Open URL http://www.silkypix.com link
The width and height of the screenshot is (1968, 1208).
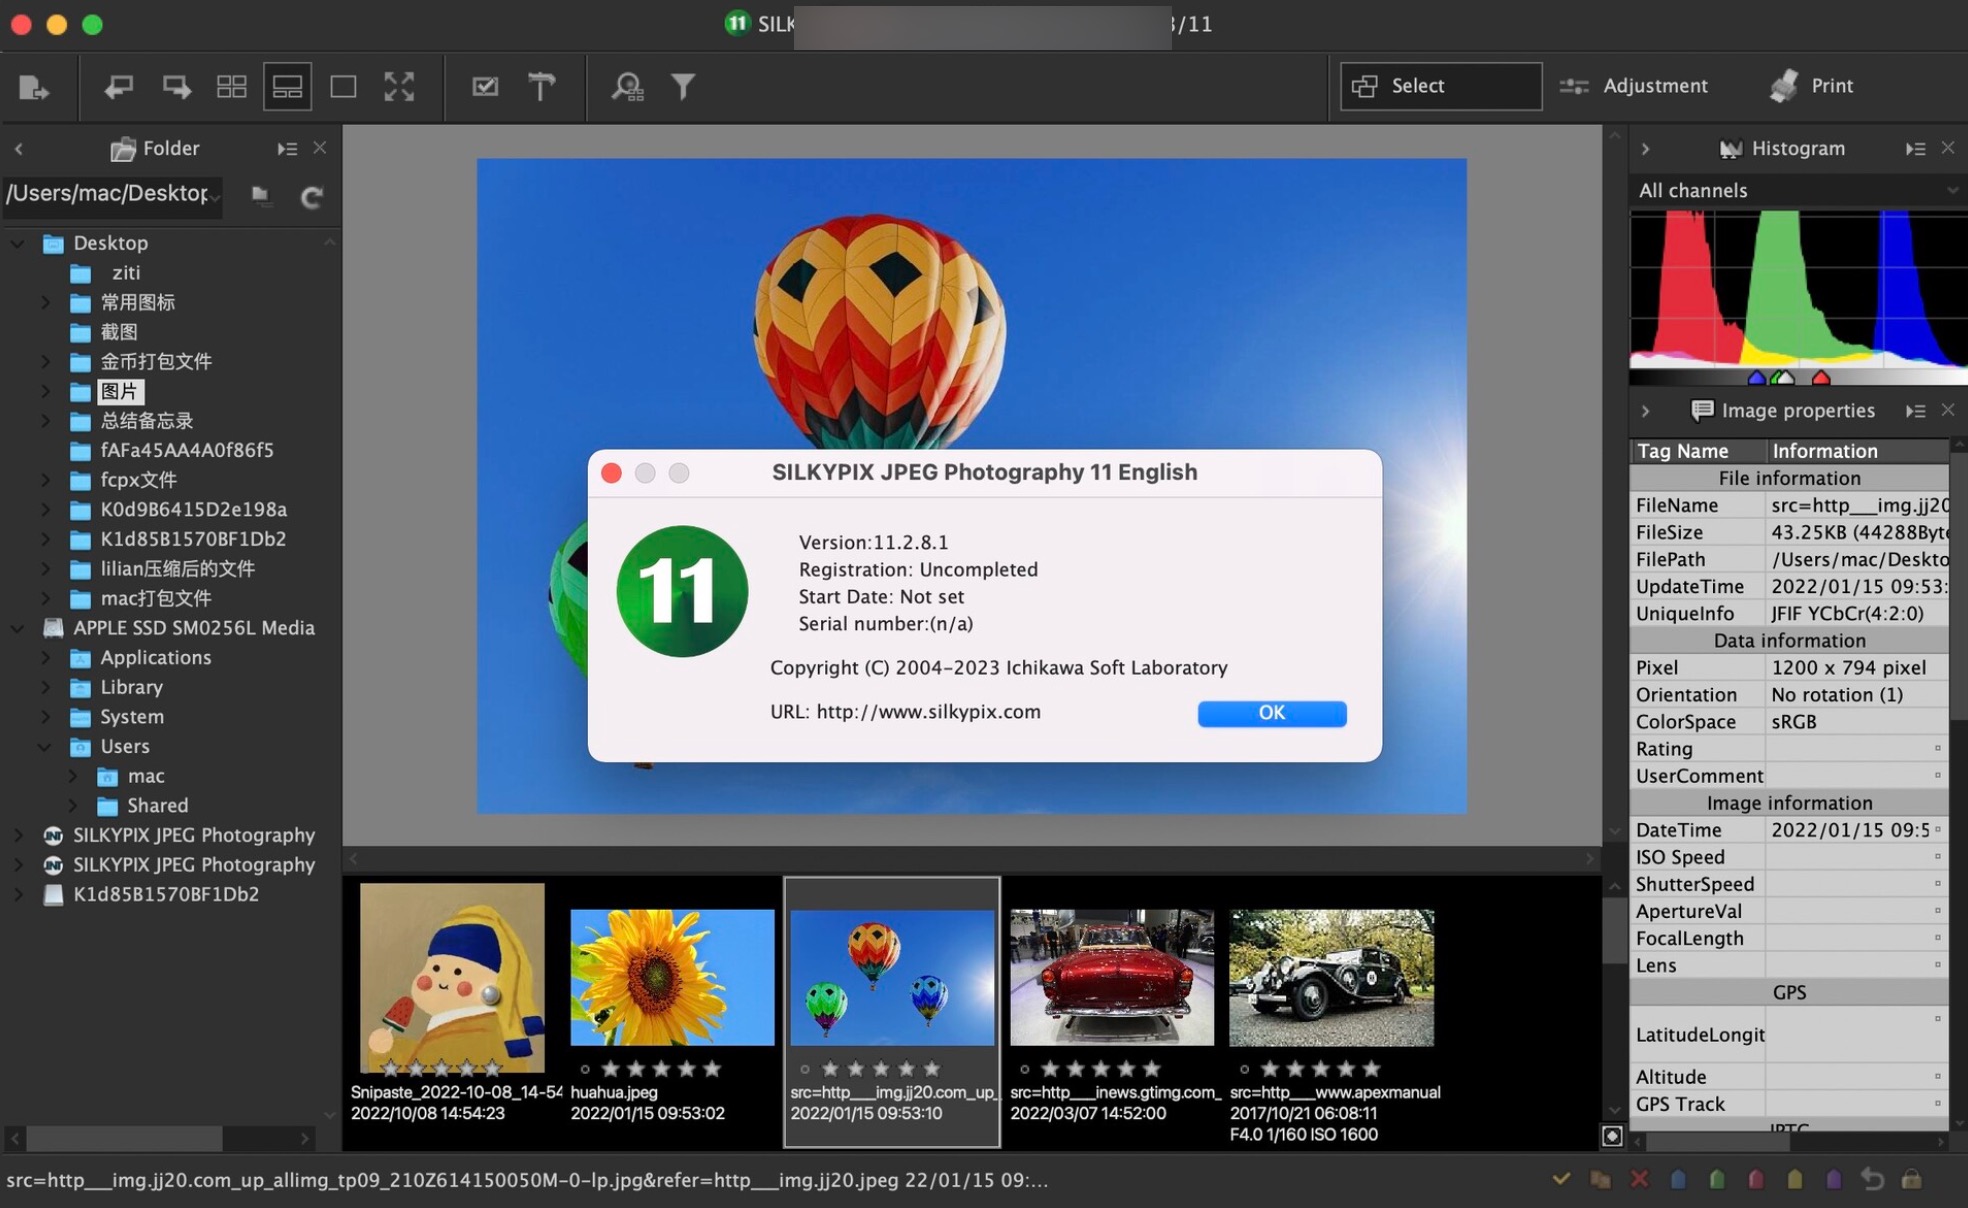point(928,712)
